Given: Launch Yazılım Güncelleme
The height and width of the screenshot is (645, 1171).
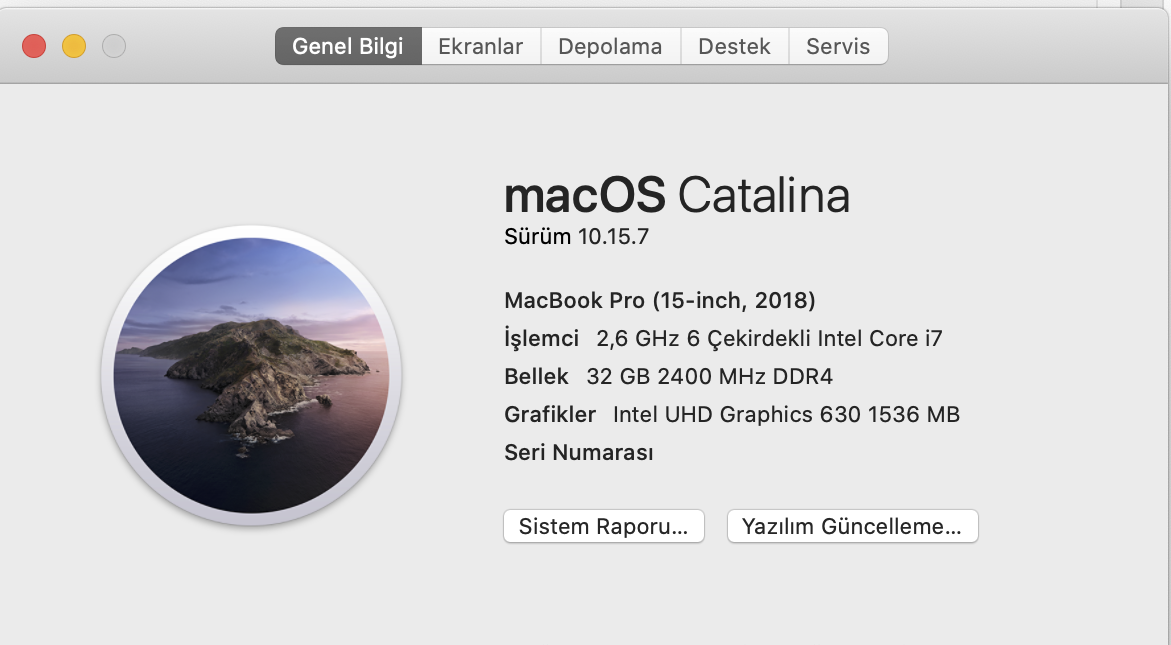Looking at the screenshot, I should pyautogui.click(x=852, y=527).
